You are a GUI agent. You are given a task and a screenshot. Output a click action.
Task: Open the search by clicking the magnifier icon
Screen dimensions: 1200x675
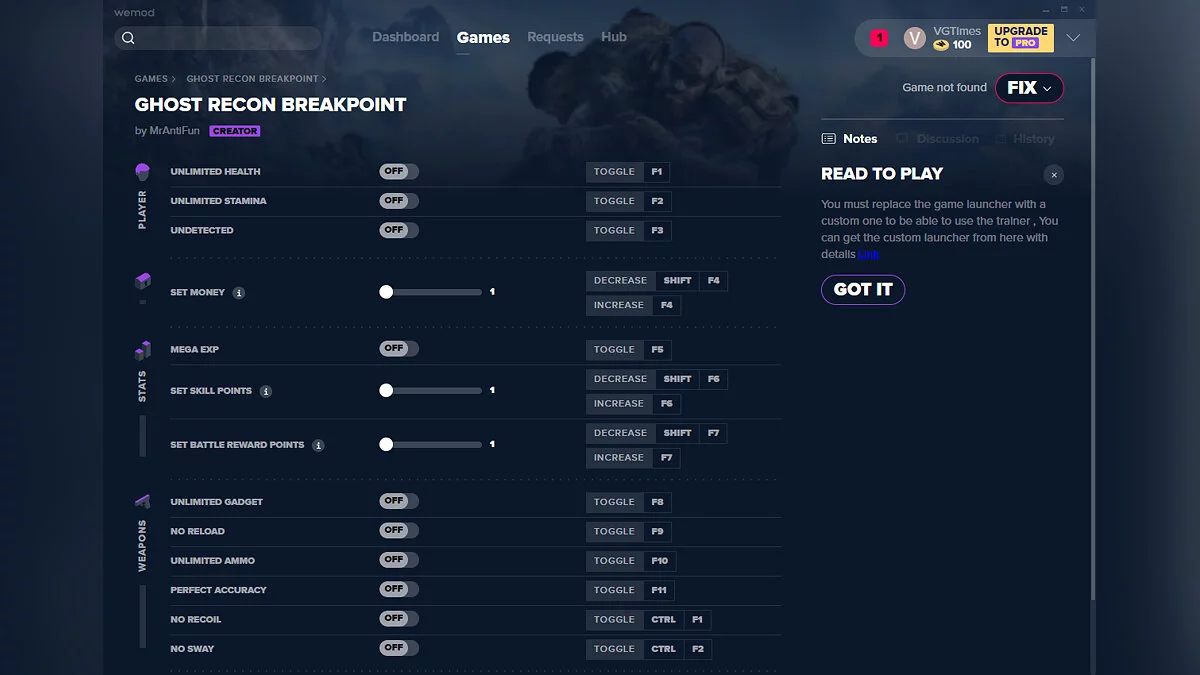click(129, 37)
